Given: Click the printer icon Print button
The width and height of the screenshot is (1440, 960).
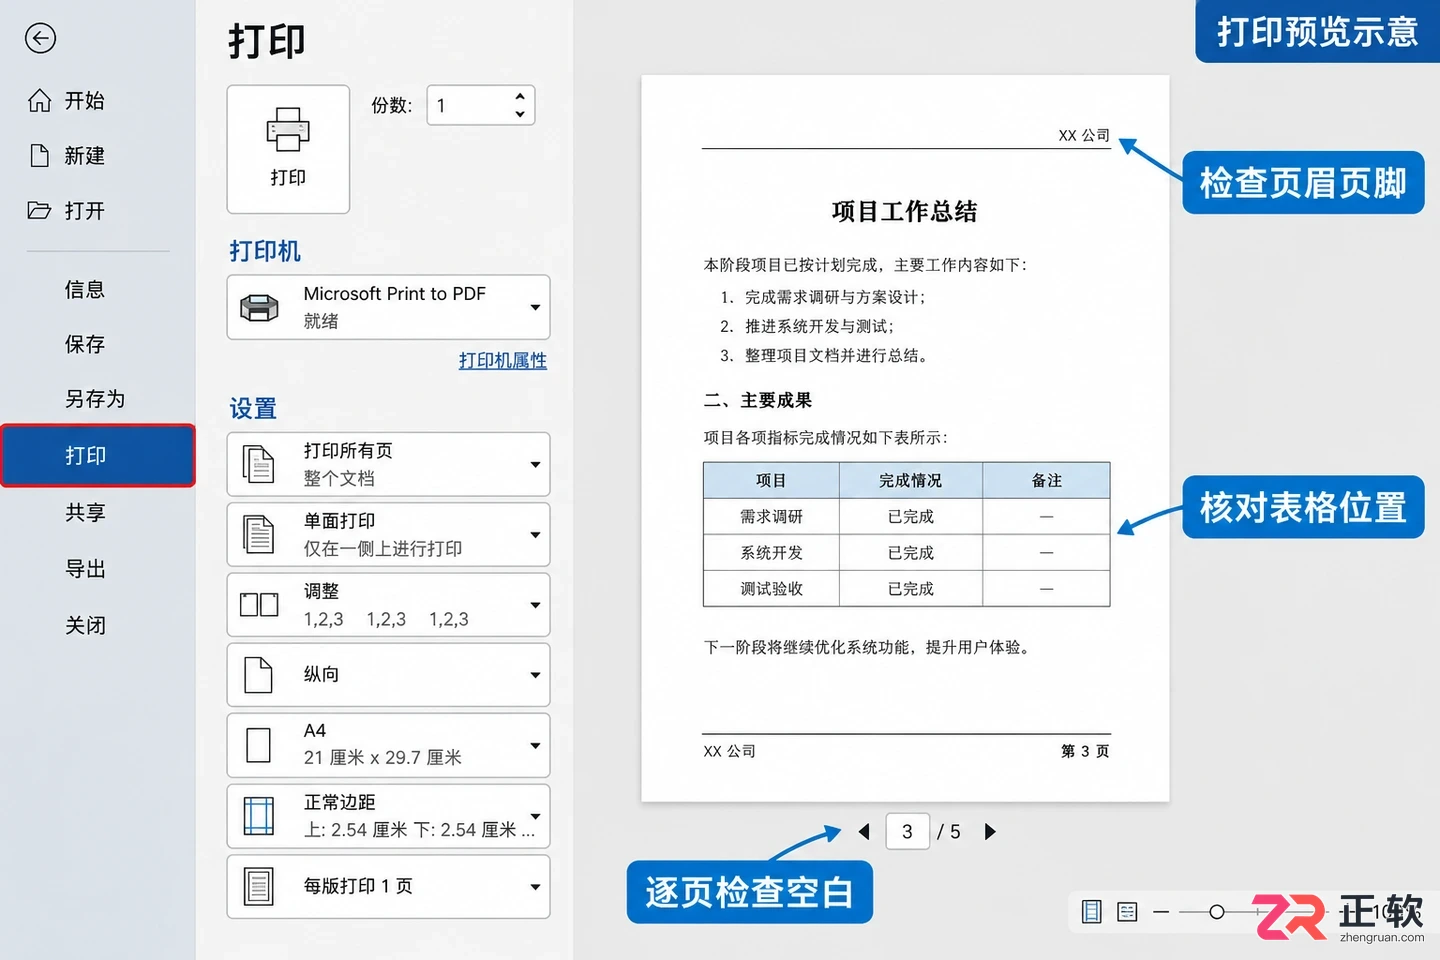Looking at the screenshot, I should [288, 149].
